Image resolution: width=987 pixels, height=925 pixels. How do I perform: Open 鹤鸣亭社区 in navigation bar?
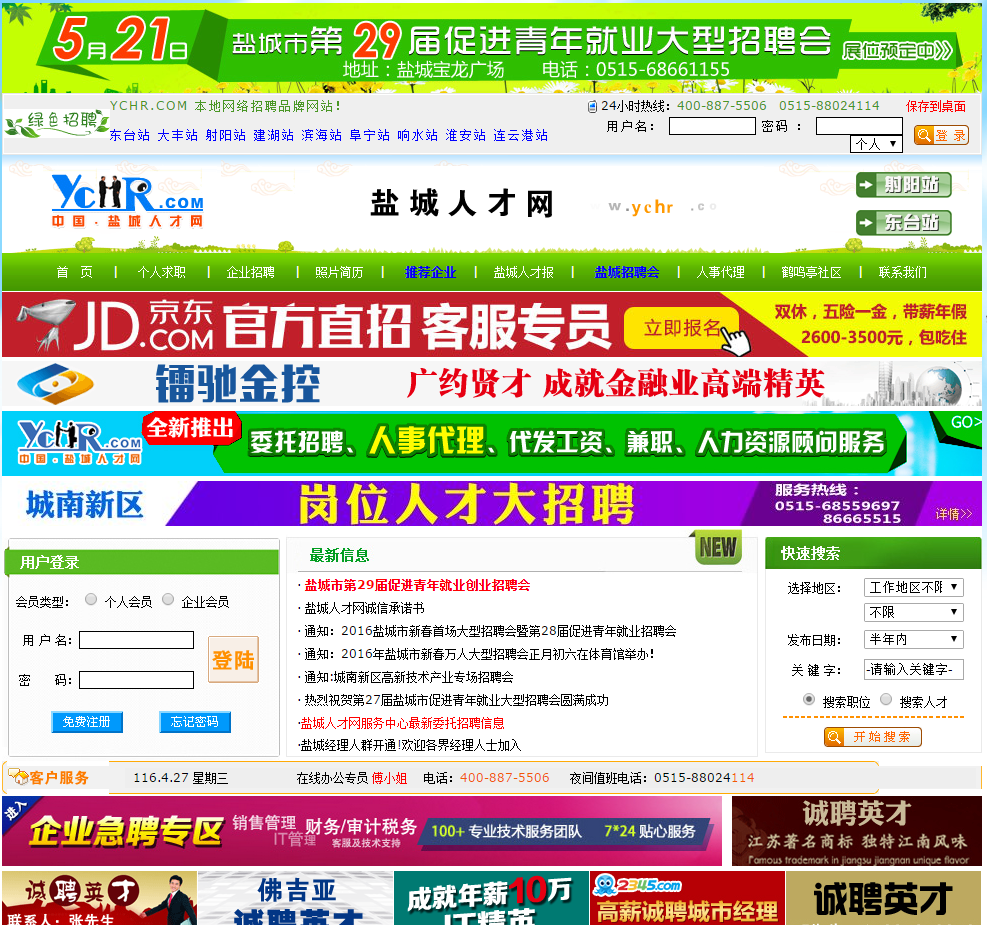pyautogui.click(x=811, y=272)
